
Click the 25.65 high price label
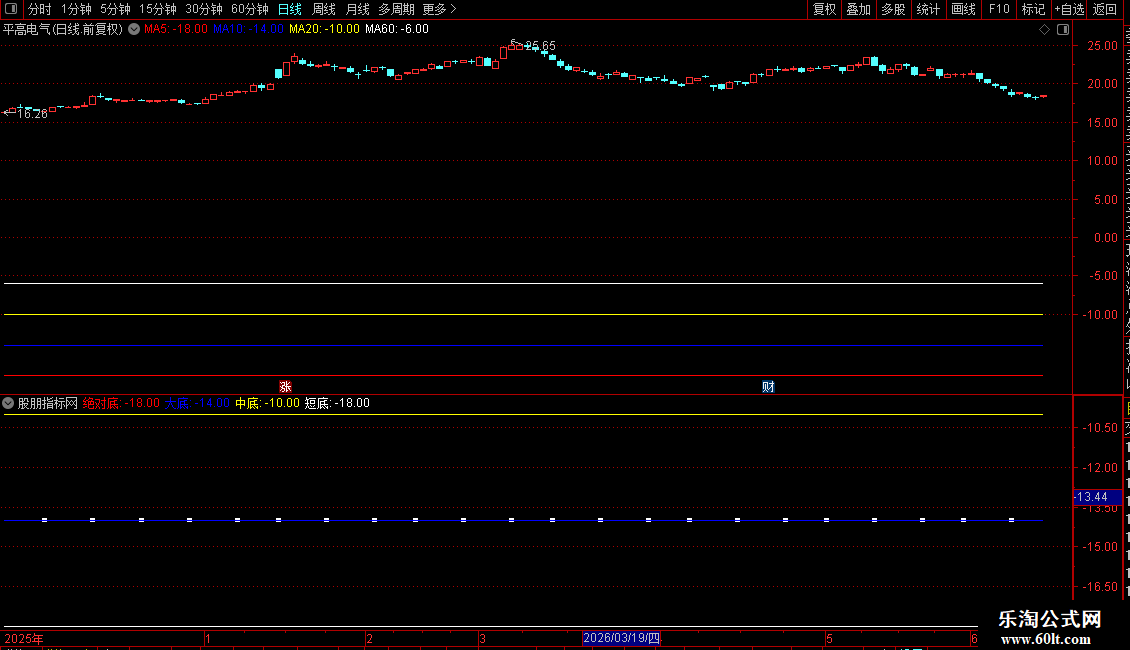point(540,45)
